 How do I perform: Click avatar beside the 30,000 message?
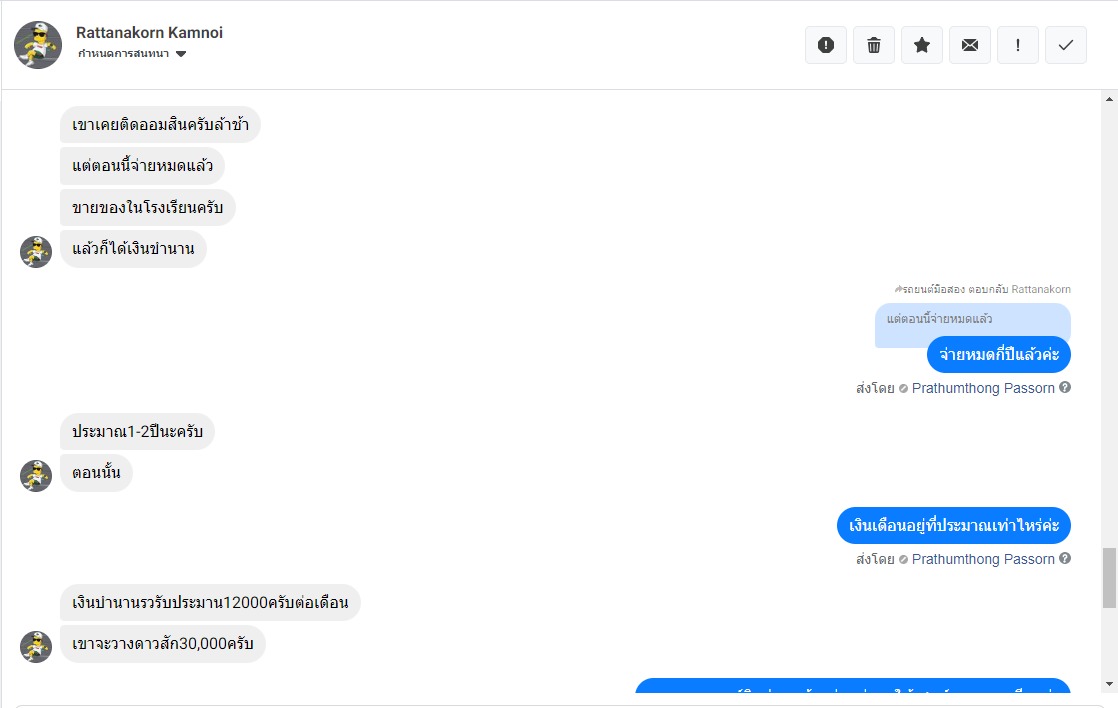tap(36, 647)
